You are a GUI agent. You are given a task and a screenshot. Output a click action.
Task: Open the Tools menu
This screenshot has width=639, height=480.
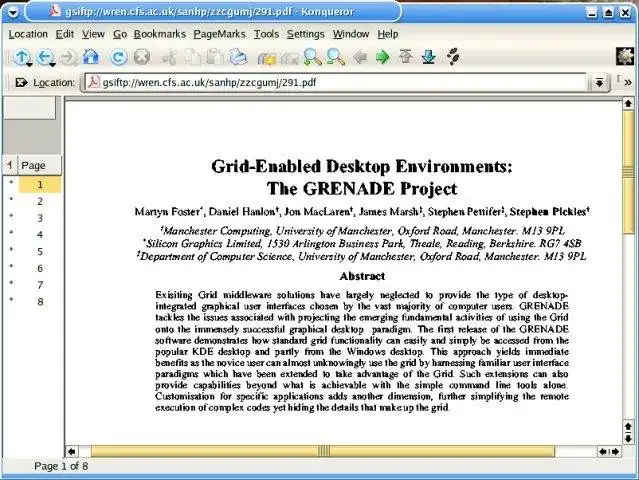pos(267,34)
